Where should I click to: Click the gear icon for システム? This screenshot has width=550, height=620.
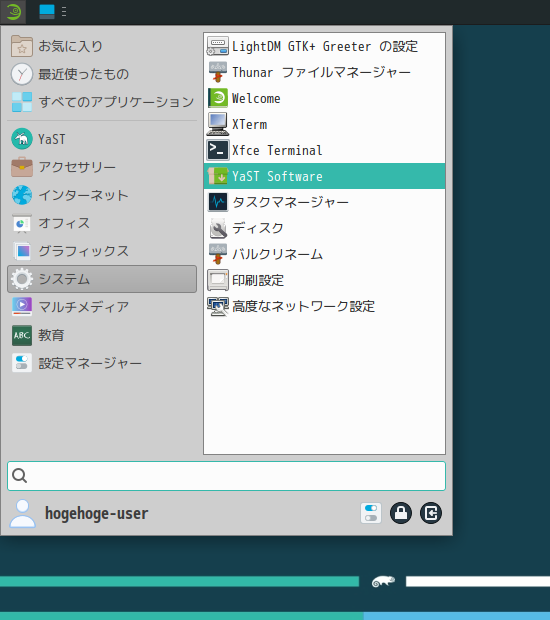tap(22, 279)
